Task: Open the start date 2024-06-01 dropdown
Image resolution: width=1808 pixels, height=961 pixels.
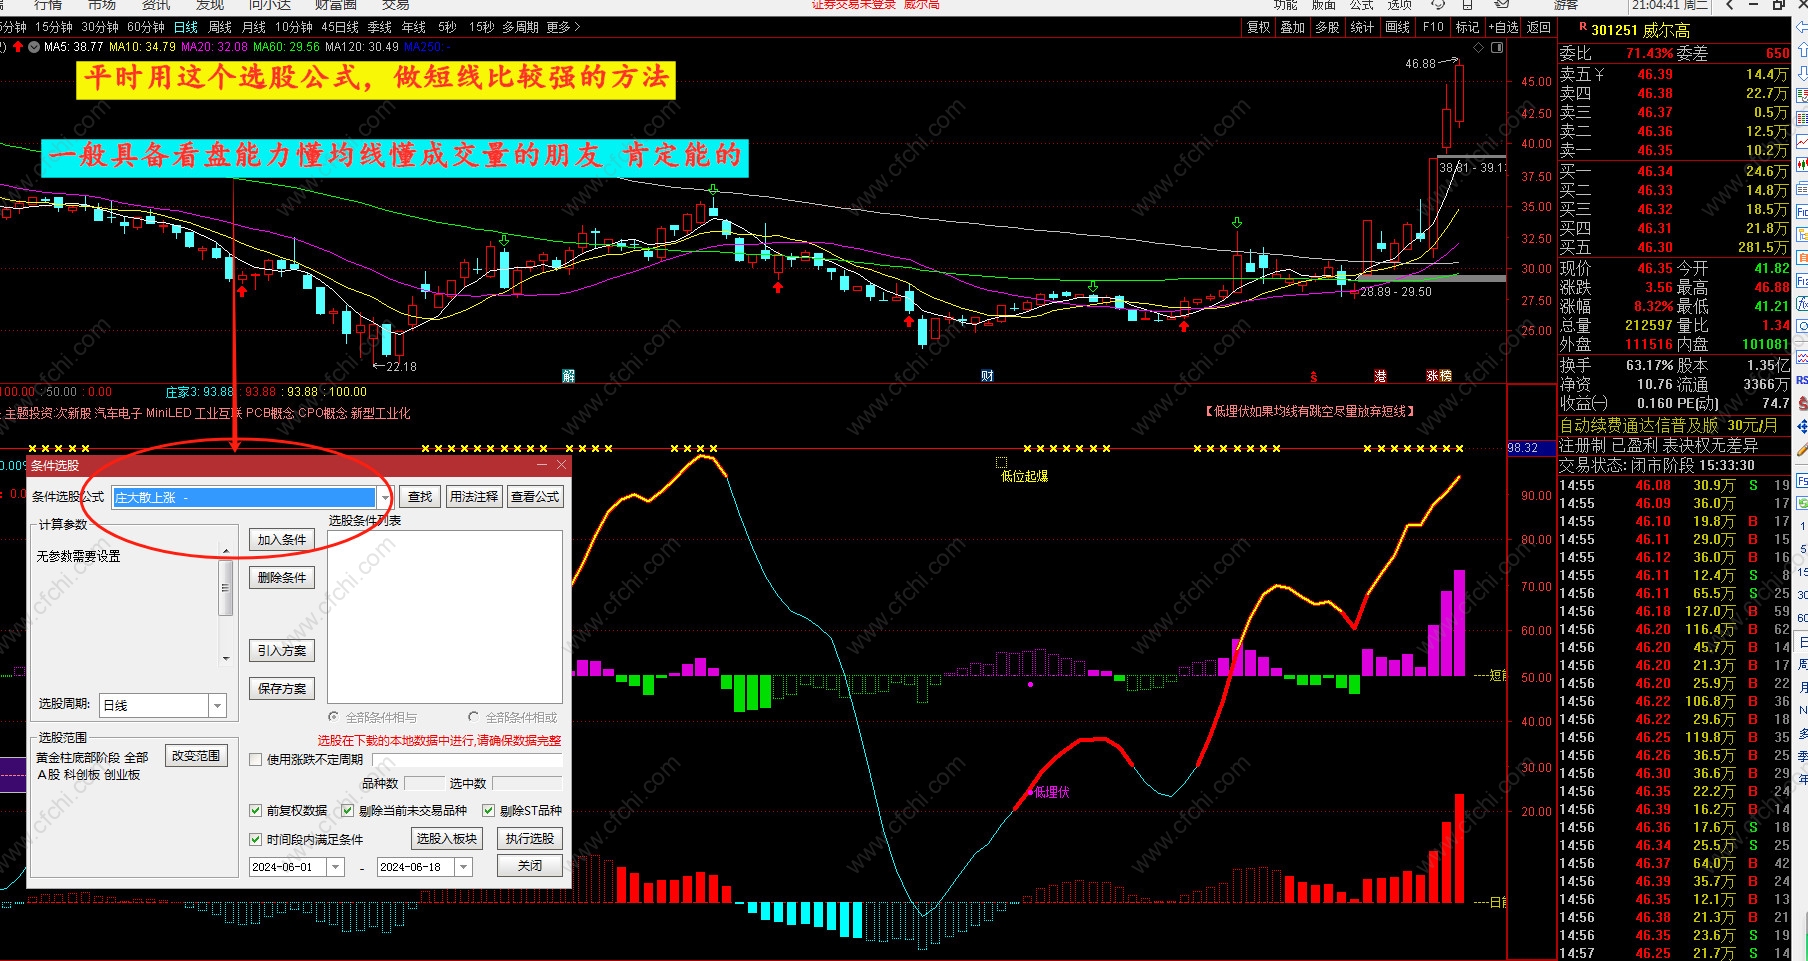Action: (x=336, y=868)
